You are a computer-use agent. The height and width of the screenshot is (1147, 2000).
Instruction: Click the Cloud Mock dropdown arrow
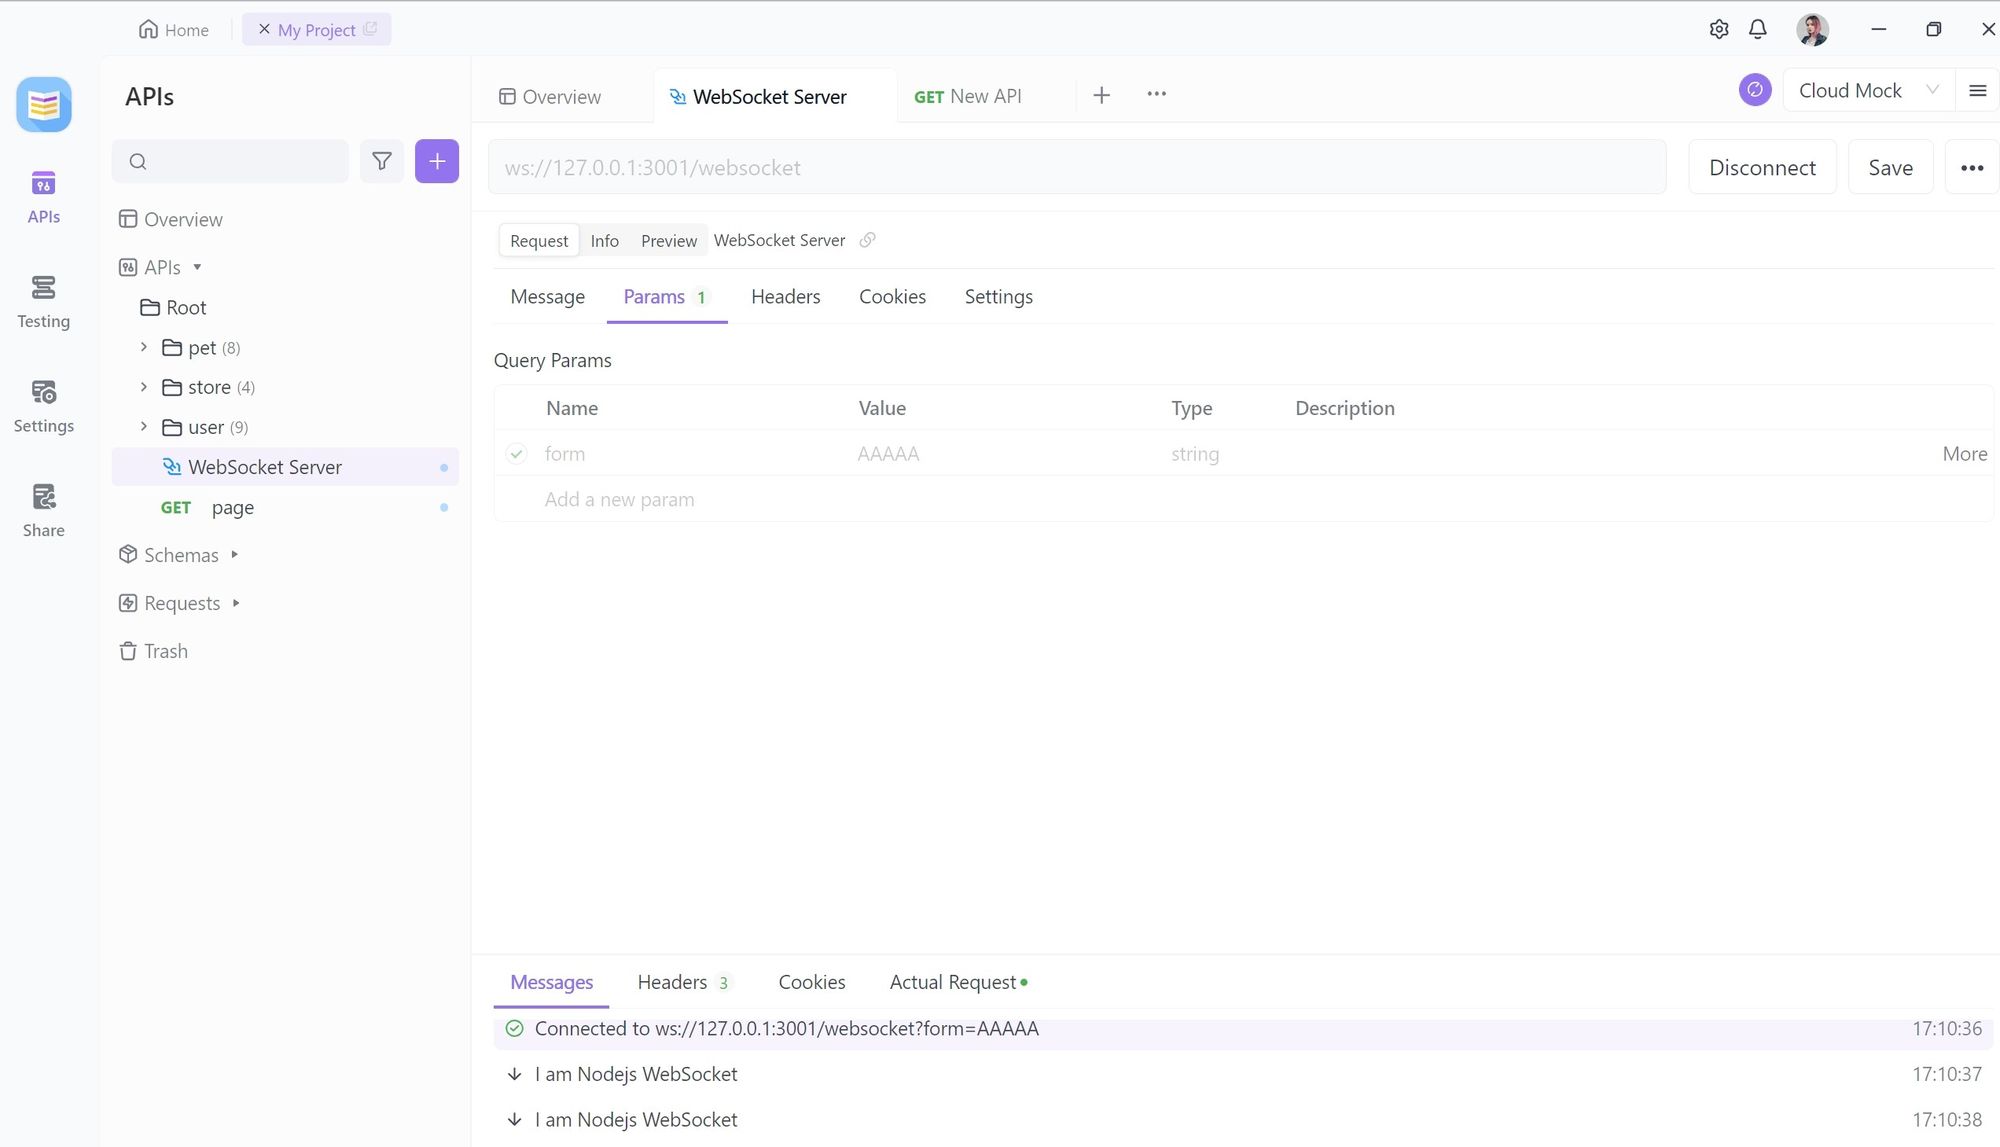click(x=1933, y=89)
